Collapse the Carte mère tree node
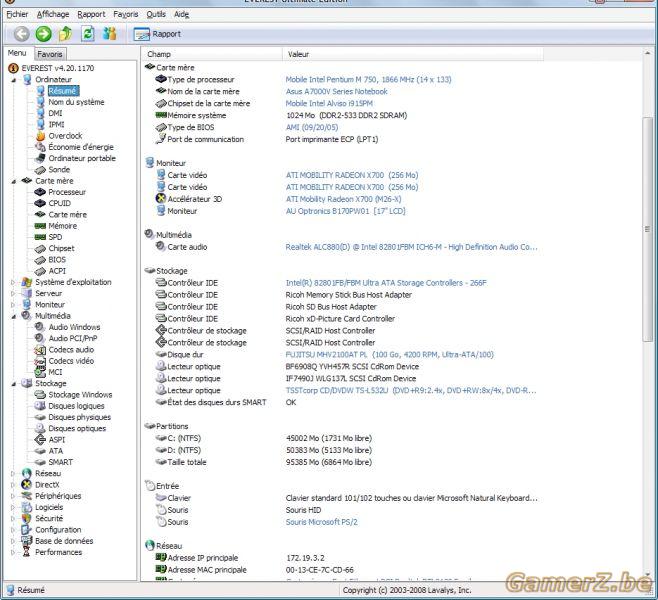 [x=13, y=181]
